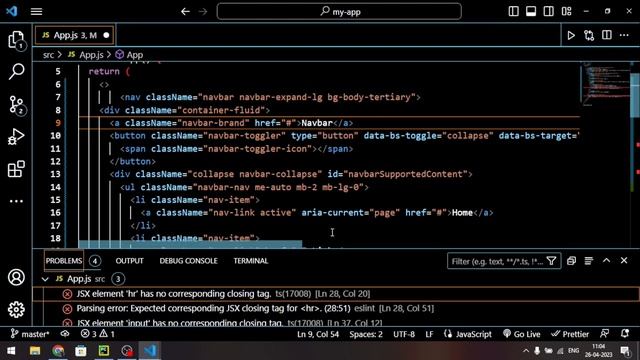Open the problems filter funnel options

[x=551, y=261]
